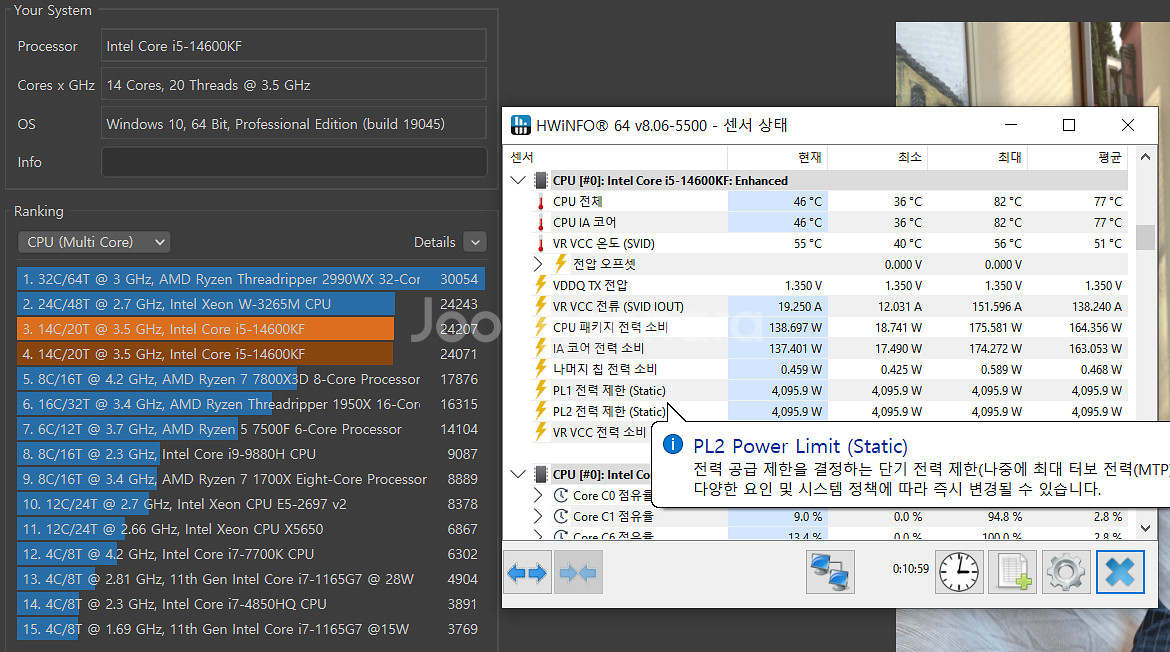1170x652 pixels.
Task: Click the clock reset timer button
Action: point(959,572)
